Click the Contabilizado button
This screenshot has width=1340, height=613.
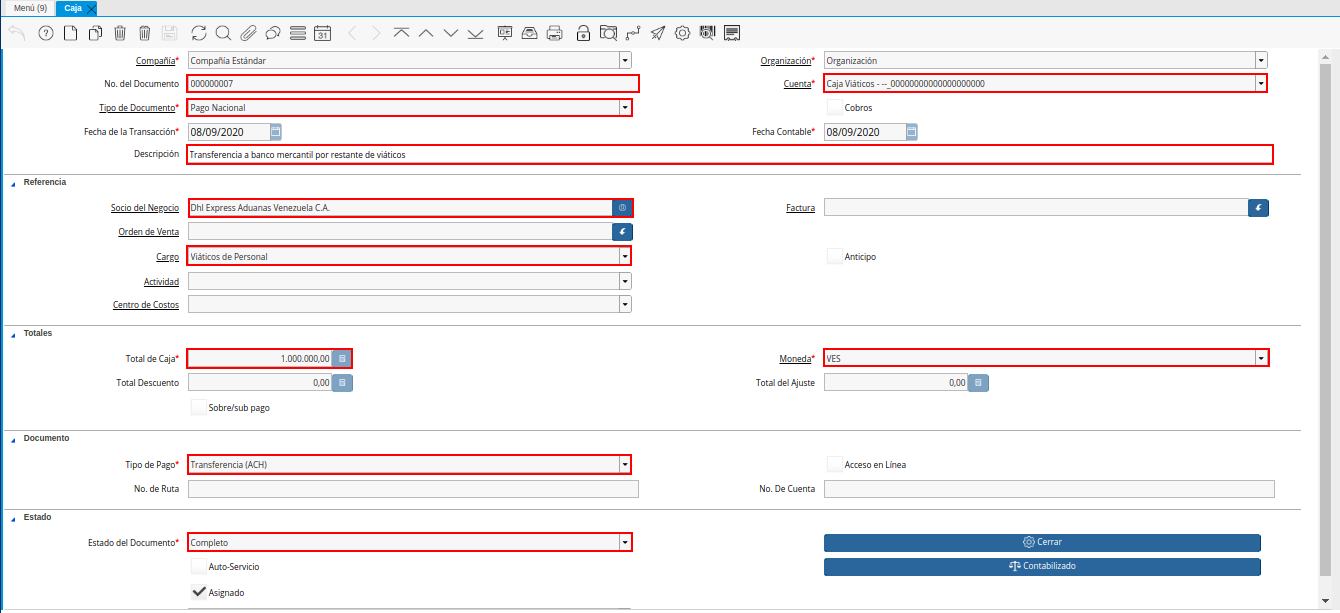1042,566
